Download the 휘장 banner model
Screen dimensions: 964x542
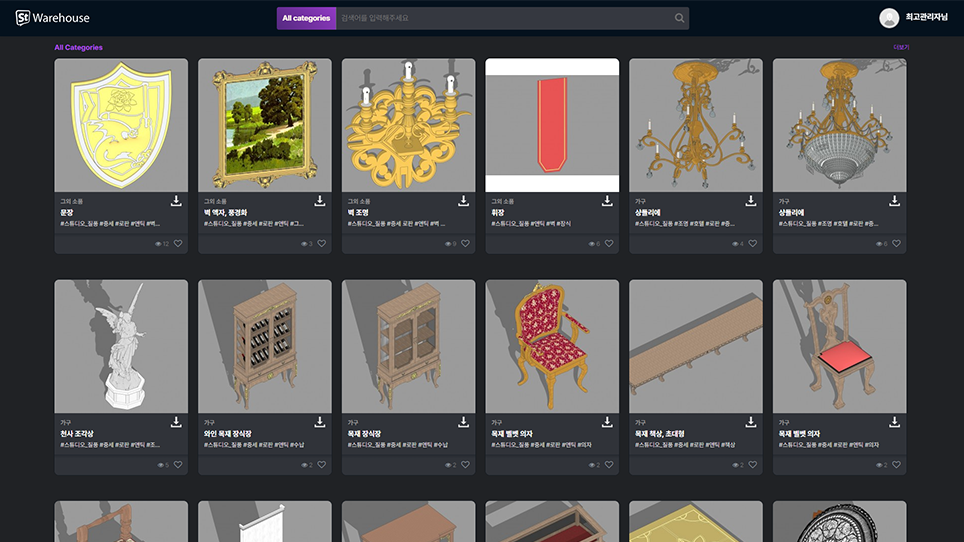pyautogui.click(x=607, y=201)
